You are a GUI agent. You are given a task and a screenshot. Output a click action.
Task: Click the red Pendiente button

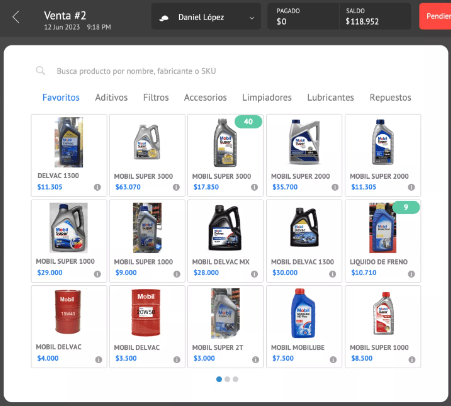point(435,16)
